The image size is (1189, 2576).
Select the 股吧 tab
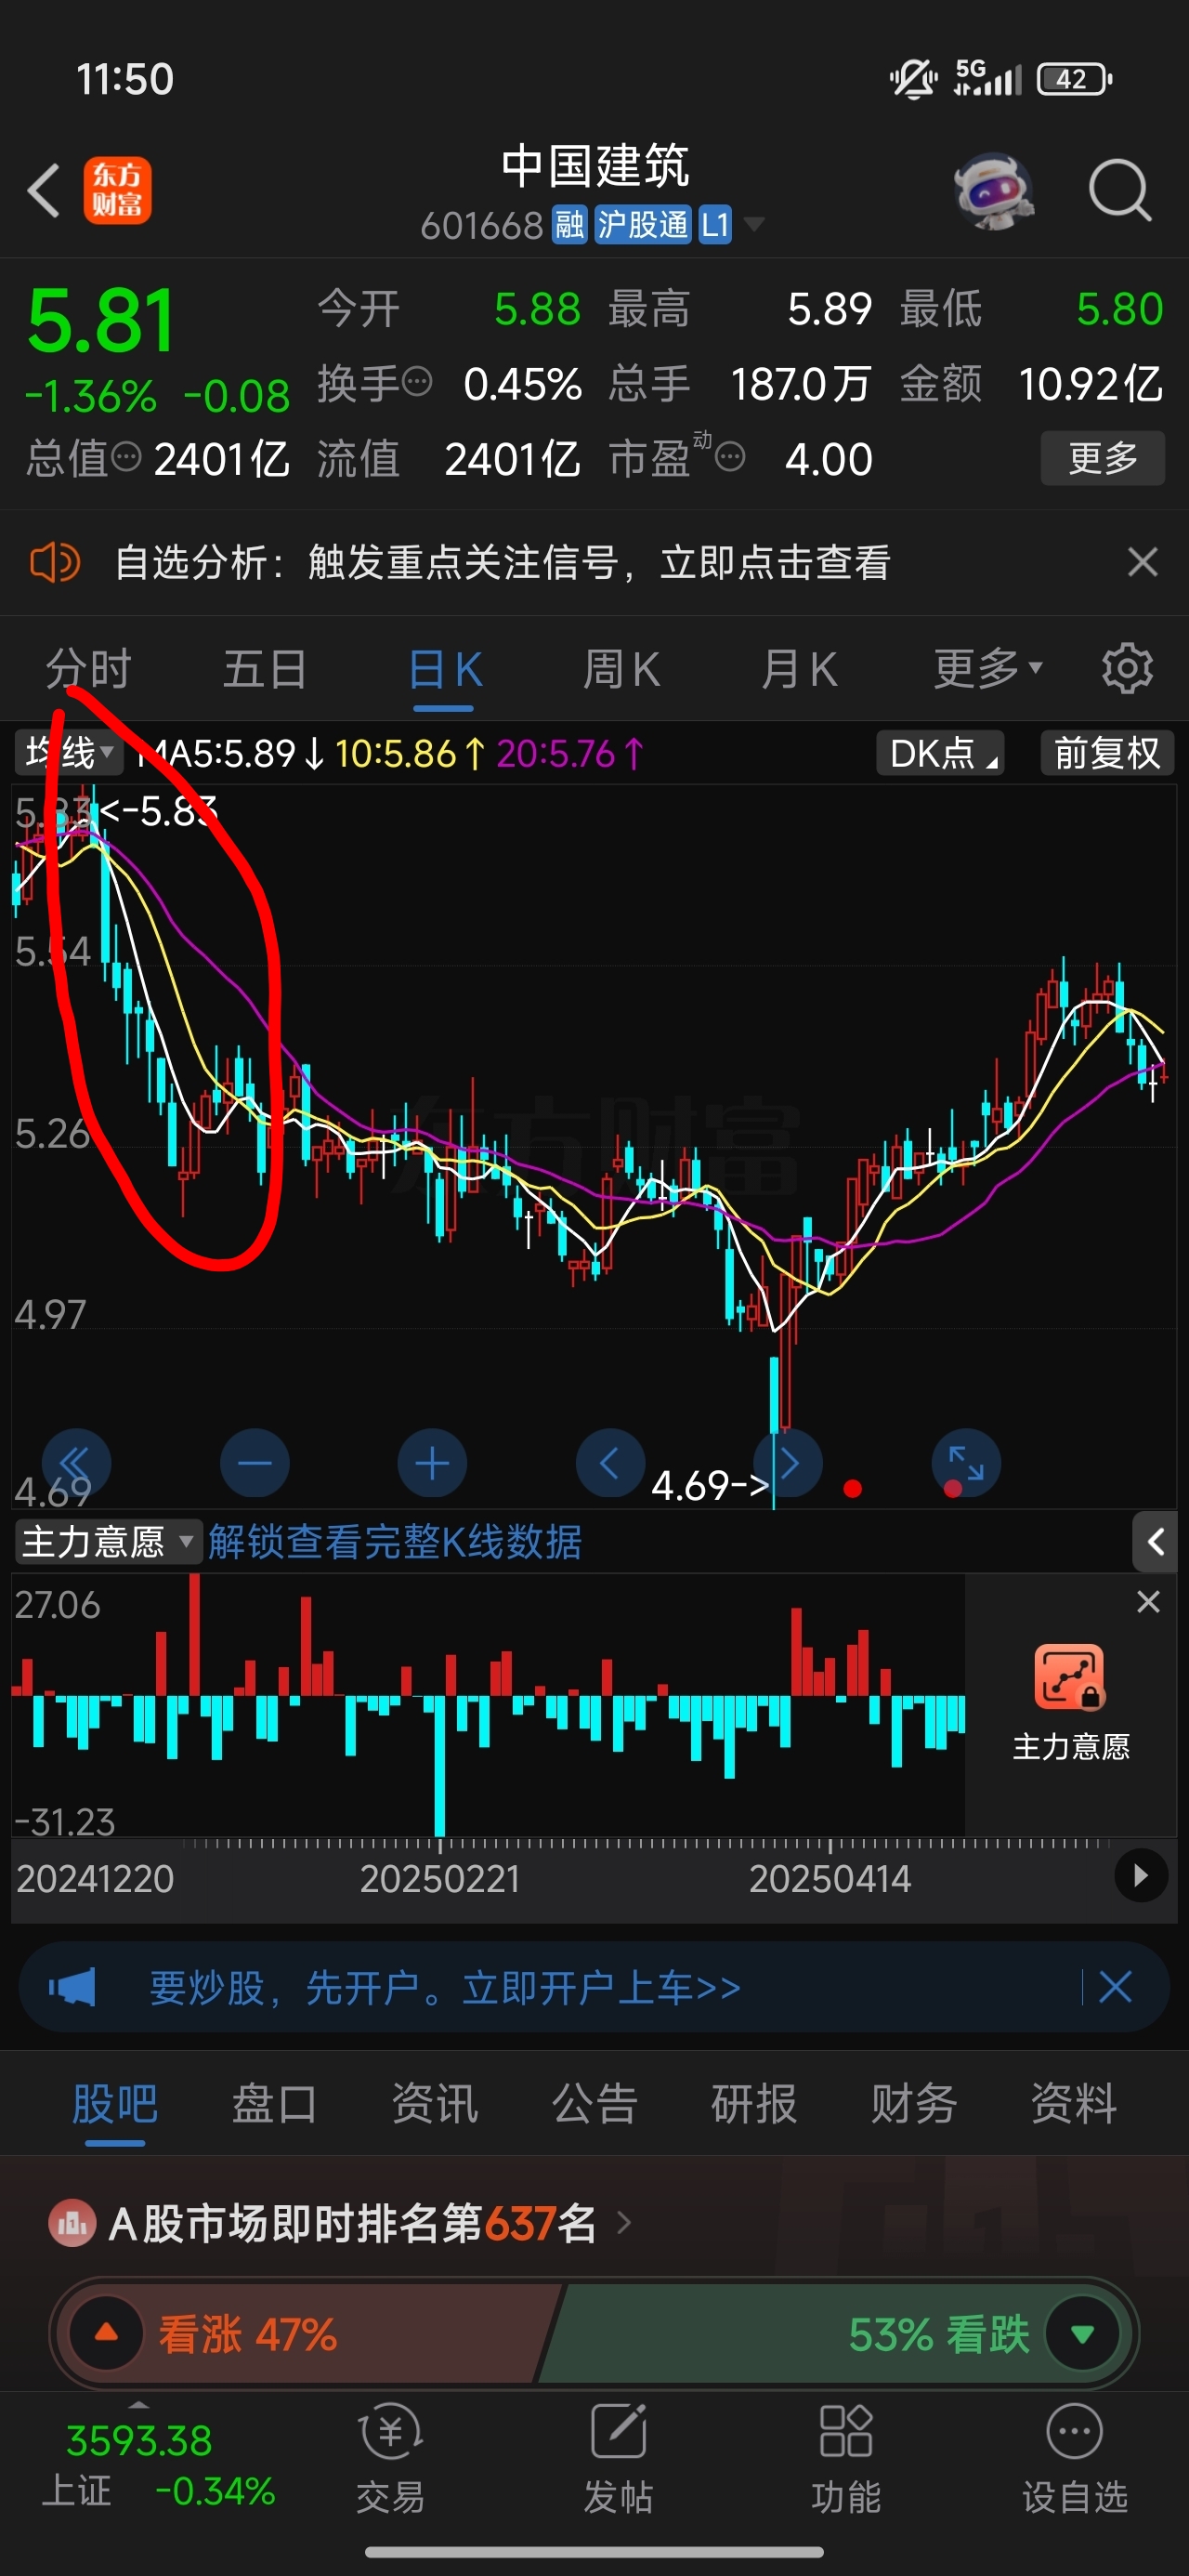115,2103
